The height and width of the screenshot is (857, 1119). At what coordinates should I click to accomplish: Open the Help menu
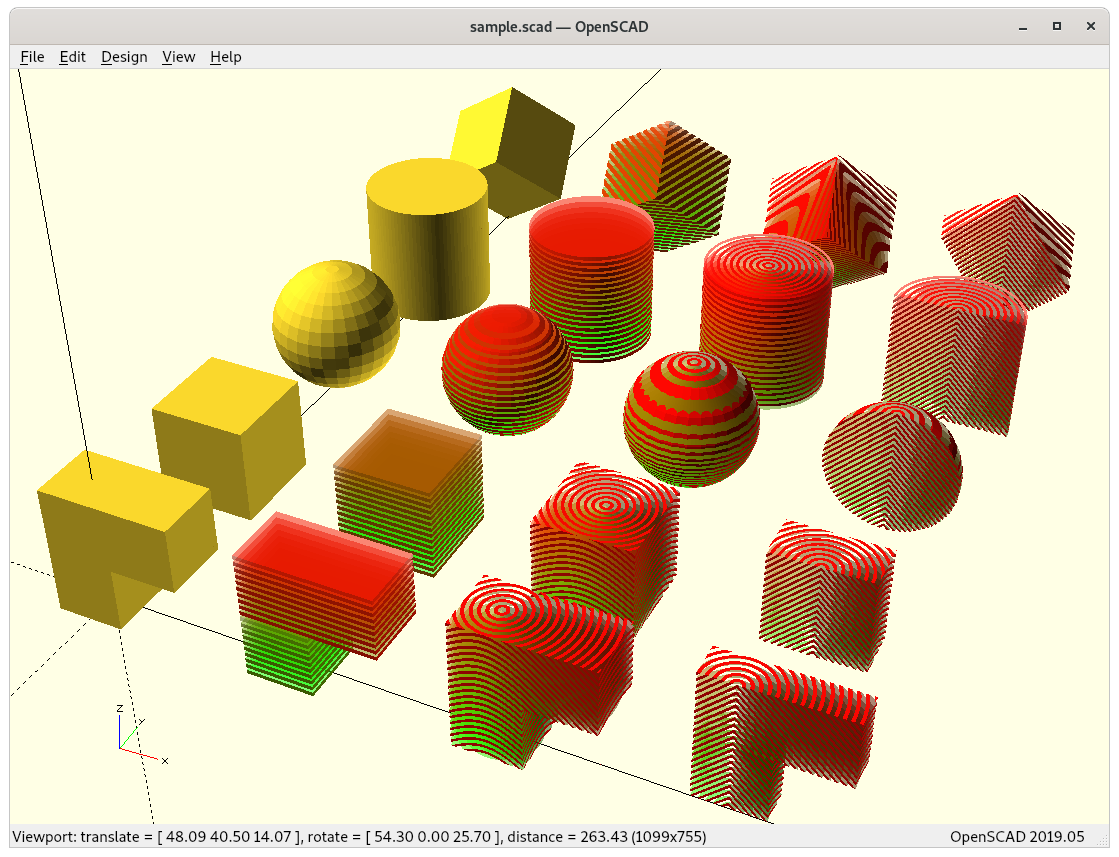coord(225,57)
